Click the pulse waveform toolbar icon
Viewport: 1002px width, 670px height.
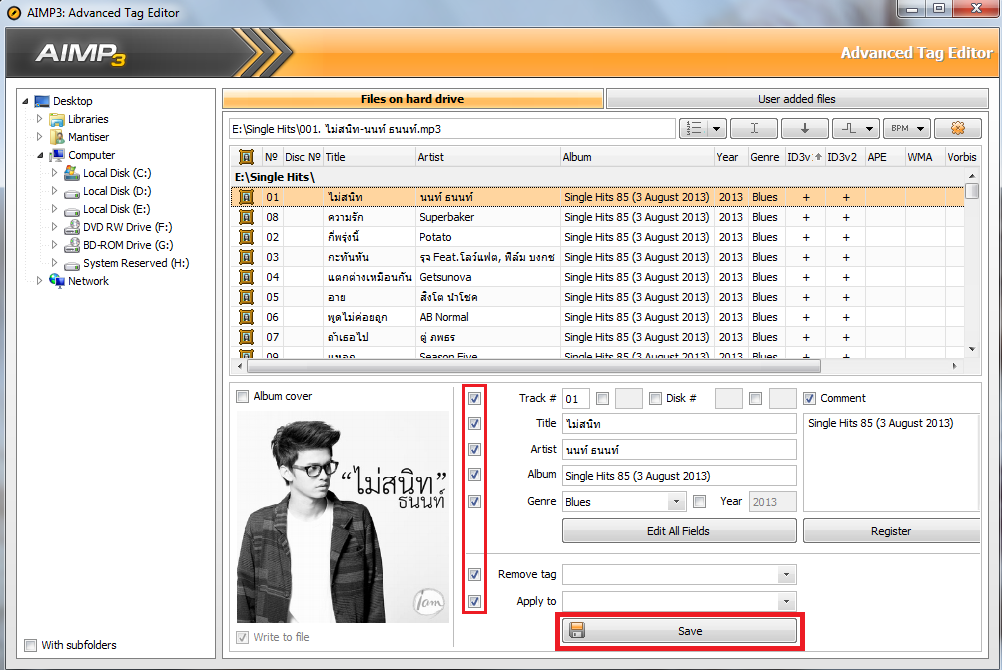[849, 129]
